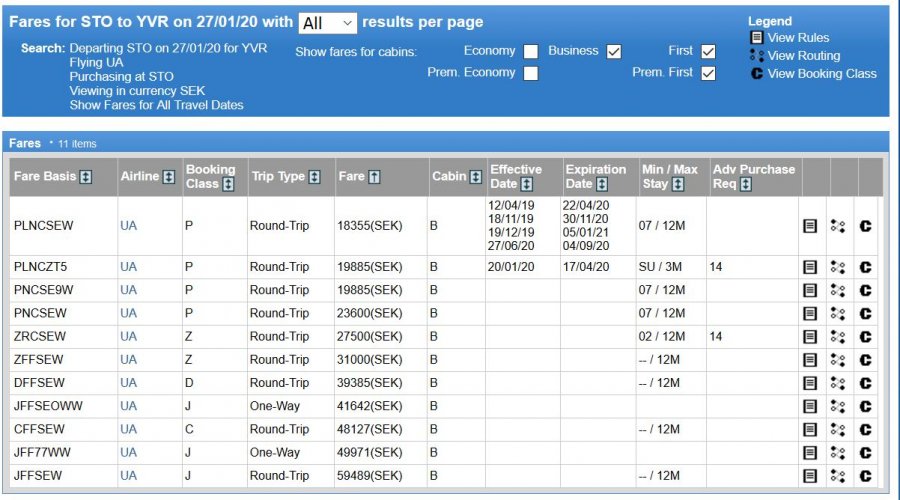The height and width of the screenshot is (500, 900).
Task: Click UA airline link for PLNCSEW
Action: click(x=128, y=226)
